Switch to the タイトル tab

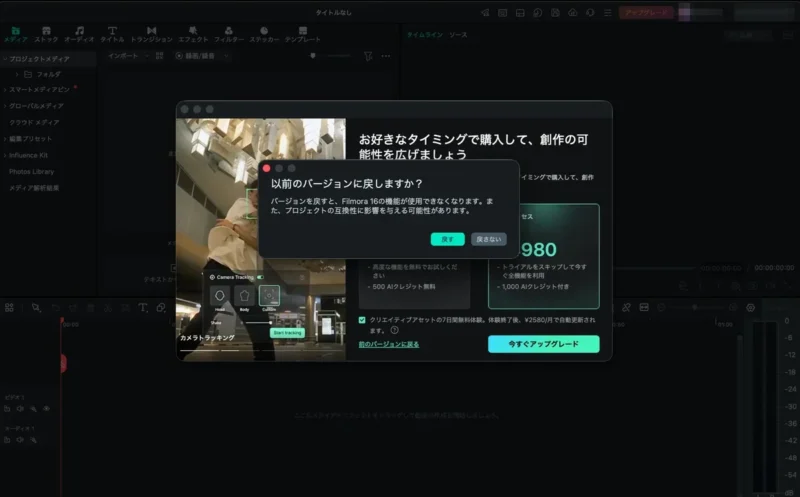point(112,34)
